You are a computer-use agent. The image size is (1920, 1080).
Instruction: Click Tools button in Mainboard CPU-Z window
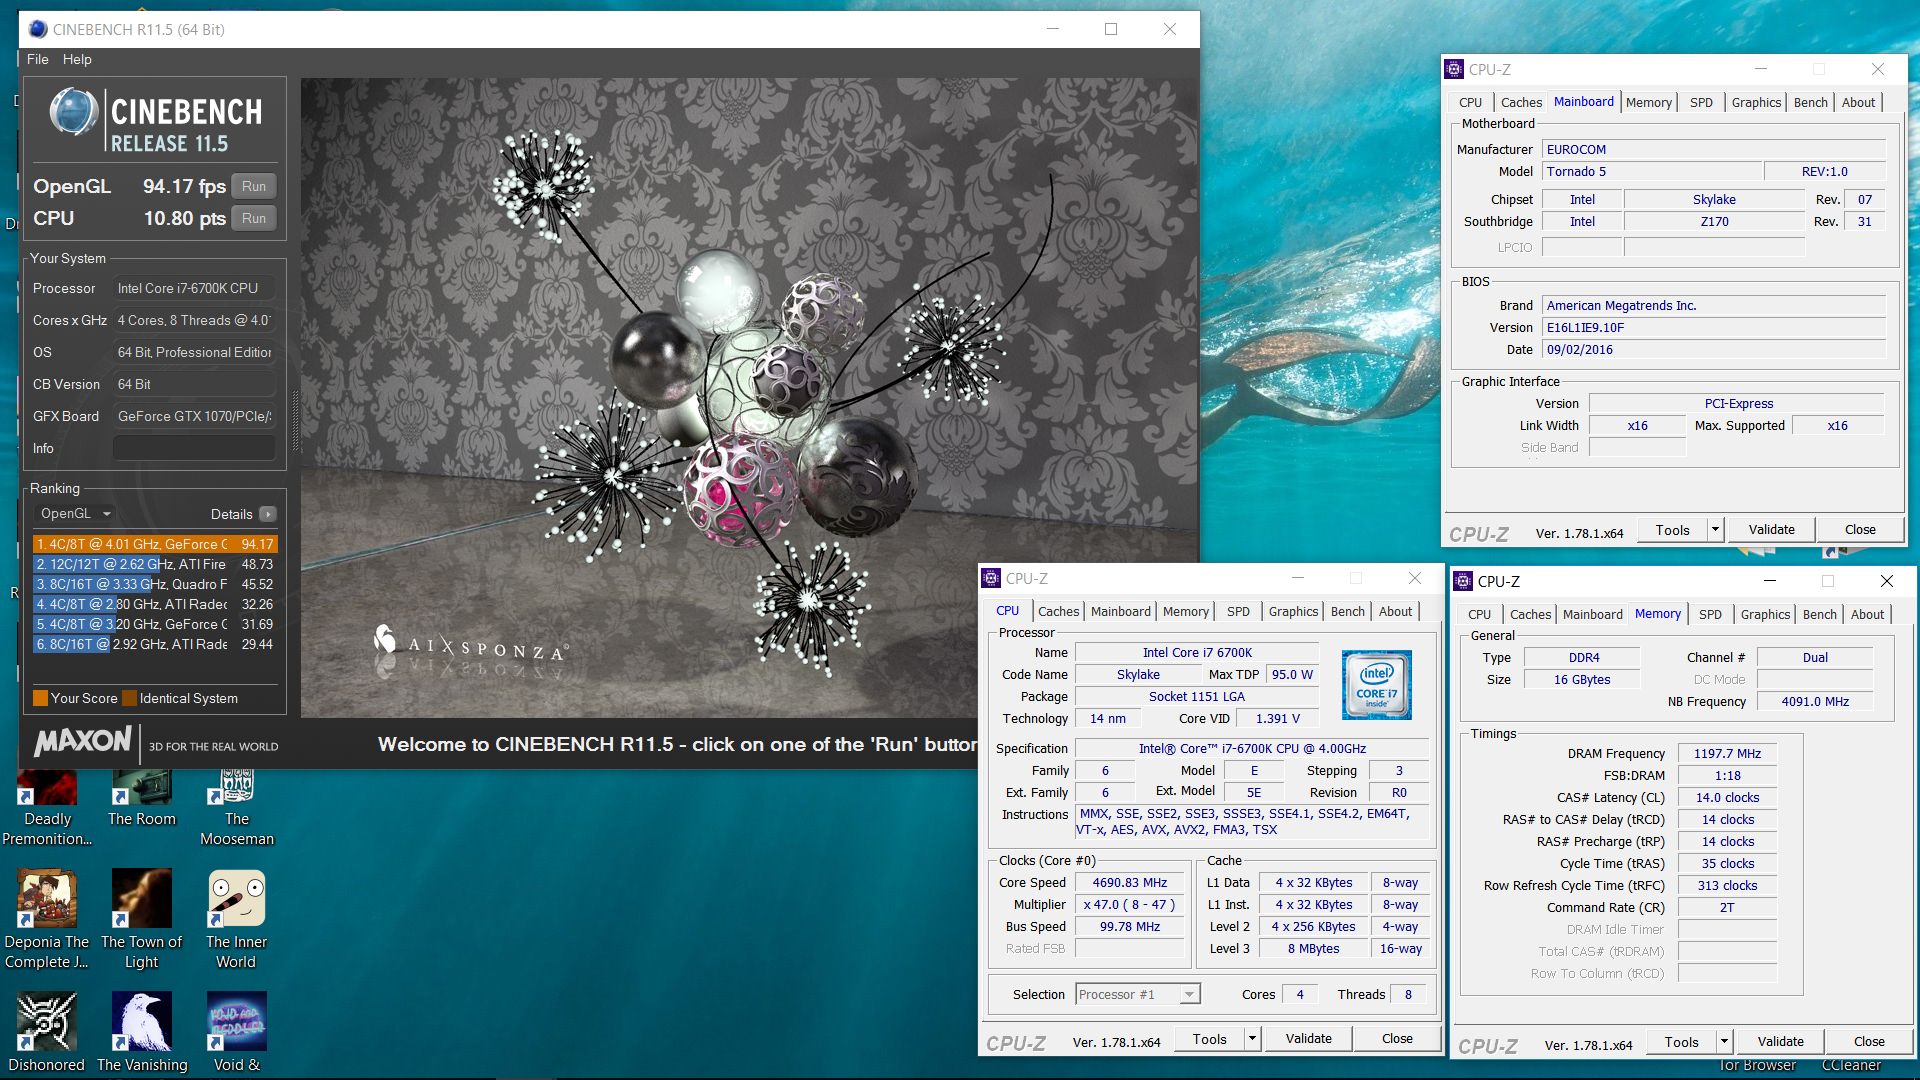point(1672,530)
